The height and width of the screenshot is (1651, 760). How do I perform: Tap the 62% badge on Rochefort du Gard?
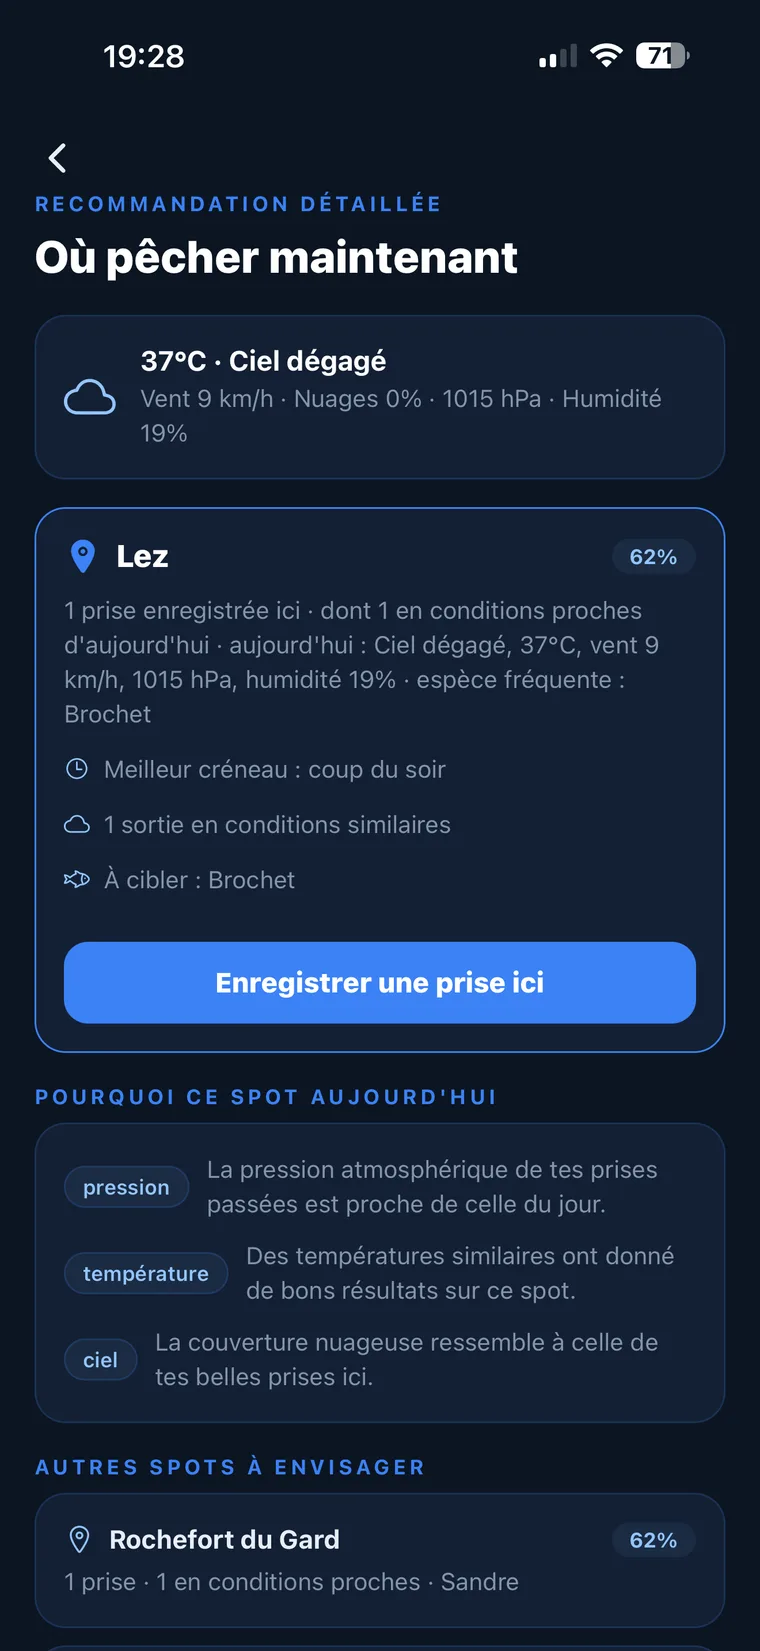point(653,1540)
